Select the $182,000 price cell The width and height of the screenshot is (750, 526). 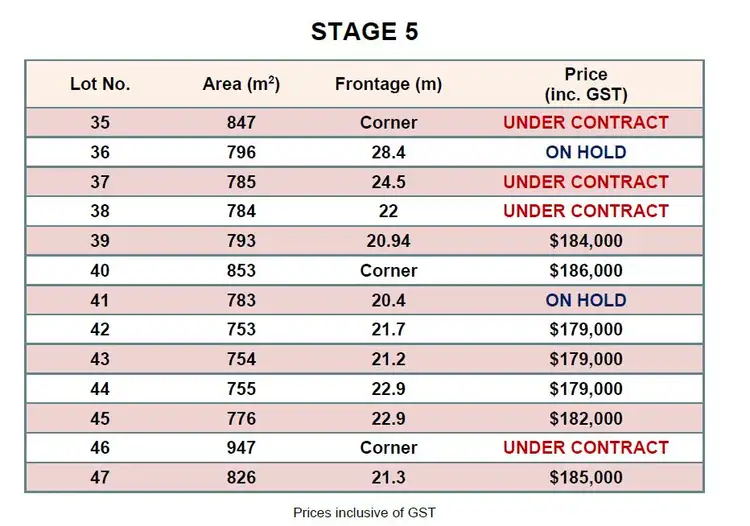tap(585, 418)
